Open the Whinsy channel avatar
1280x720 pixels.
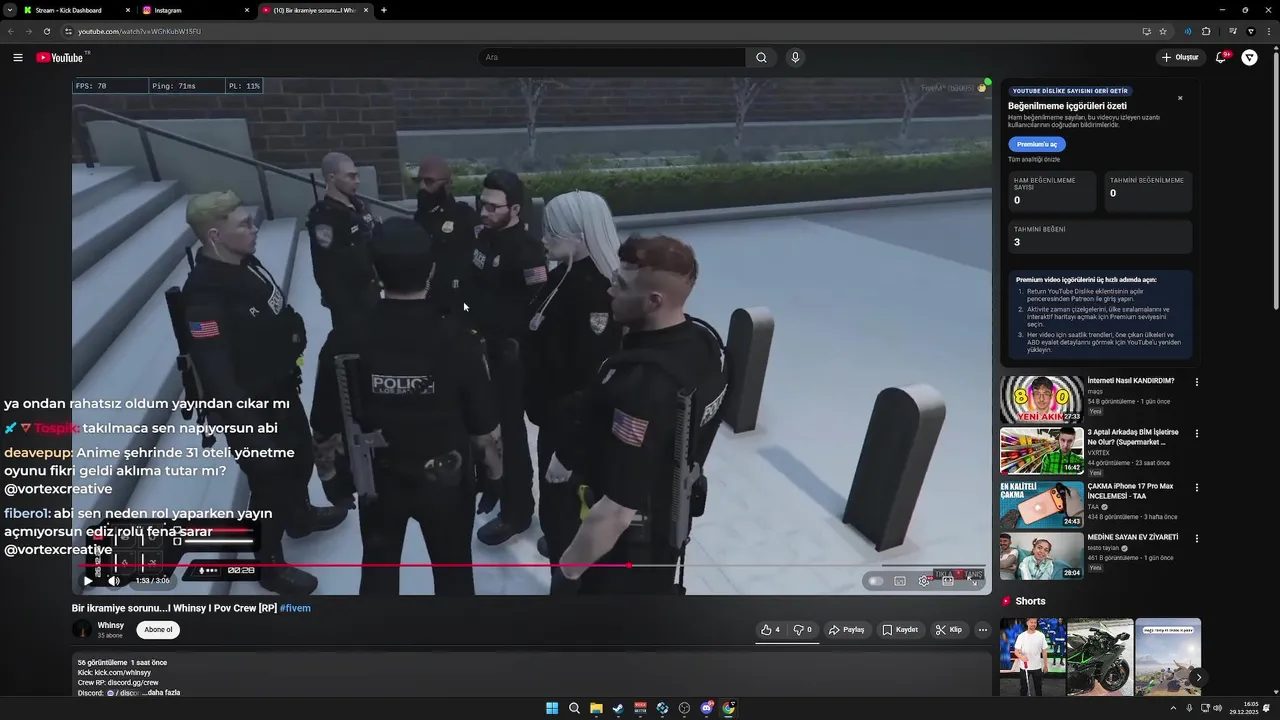(82, 629)
